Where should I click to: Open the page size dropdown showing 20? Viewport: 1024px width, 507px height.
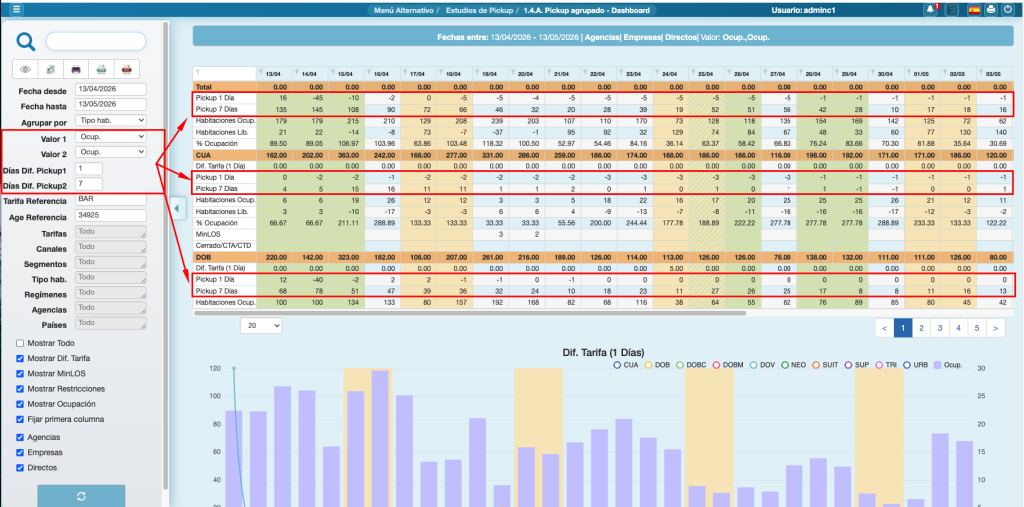pyautogui.click(x=261, y=325)
